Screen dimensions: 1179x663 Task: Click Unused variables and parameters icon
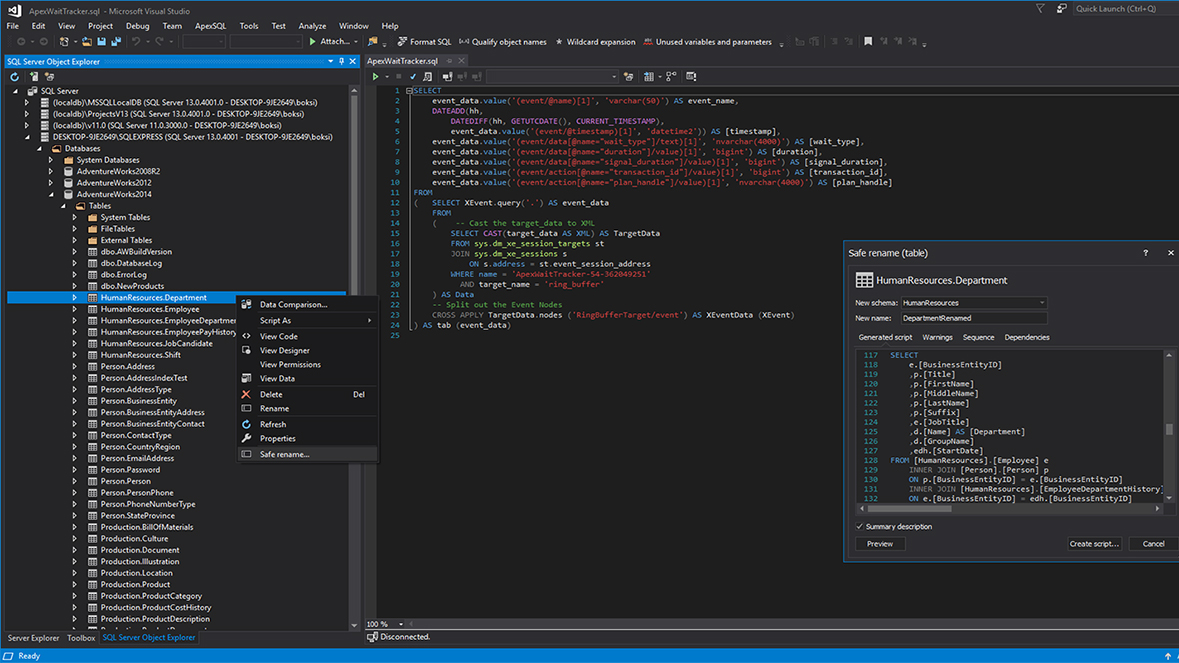click(648, 42)
